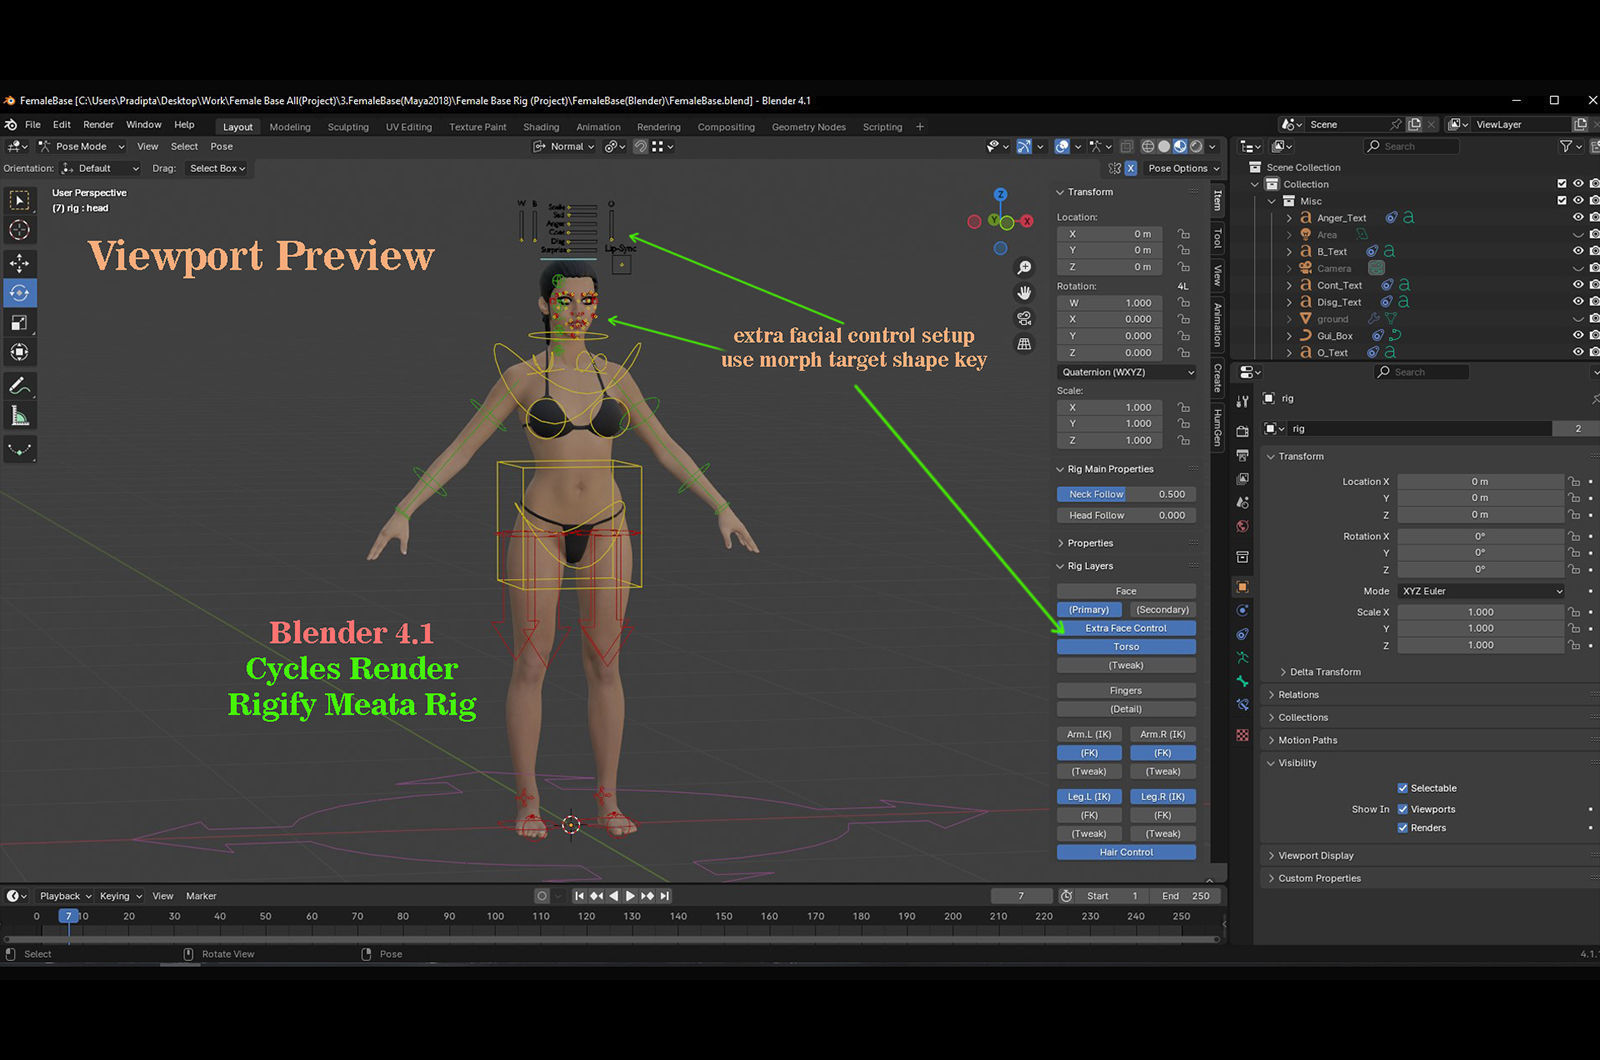Image resolution: width=1600 pixels, height=1060 pixels.
Task: Enable the Extra Face Control rig layer
Action: 1126,628
